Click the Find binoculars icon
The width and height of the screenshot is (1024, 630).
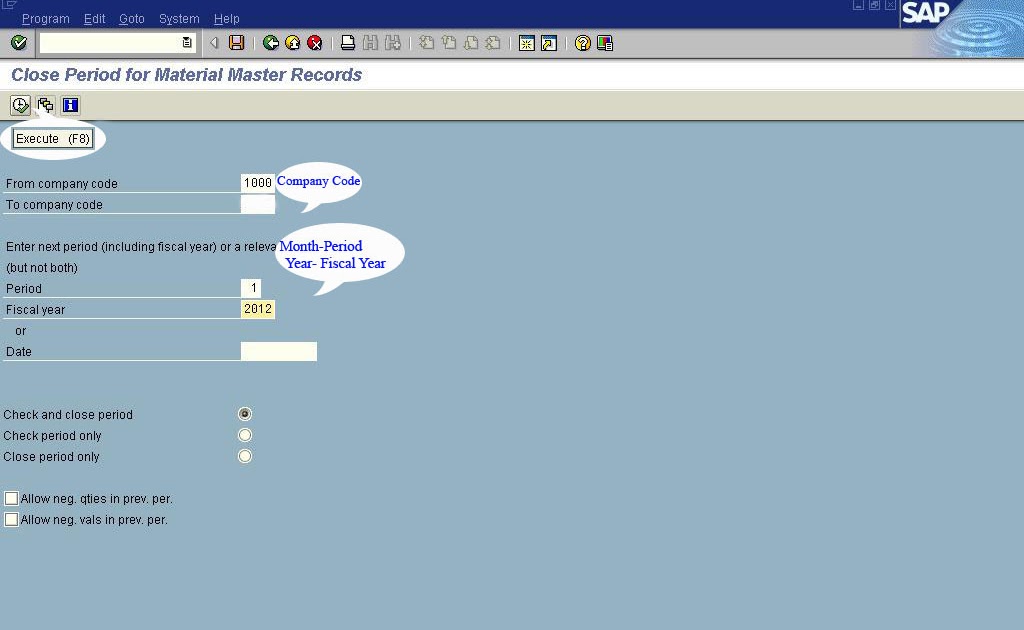[370, 43]
